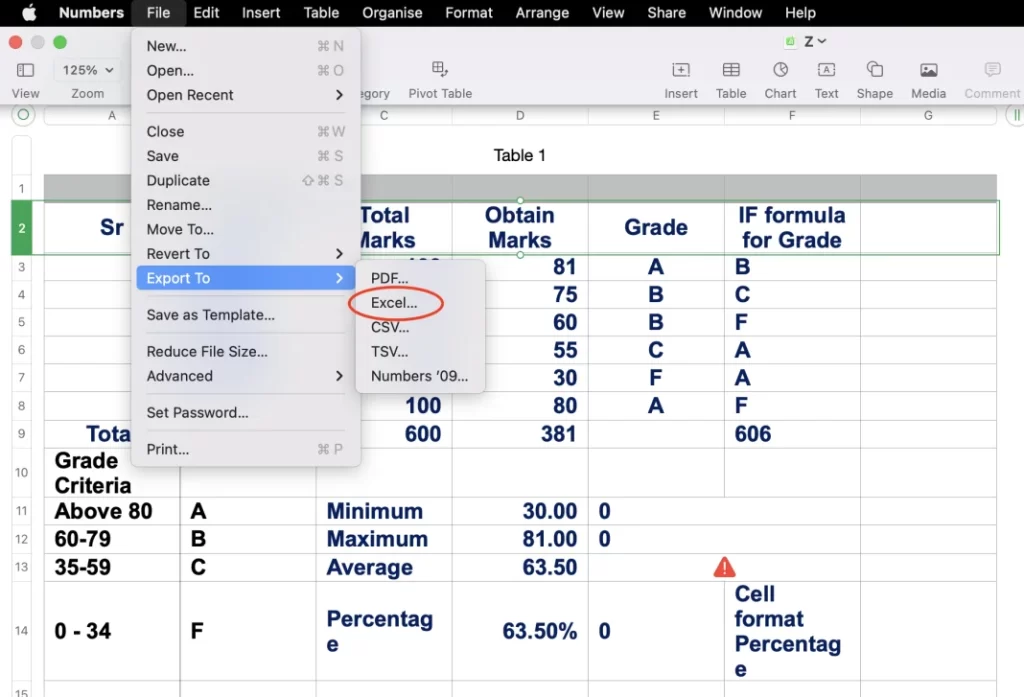Click the add-column handle at table's right edge
1024x697 pixels.
pyautogui.click(x=1016, y=116)
